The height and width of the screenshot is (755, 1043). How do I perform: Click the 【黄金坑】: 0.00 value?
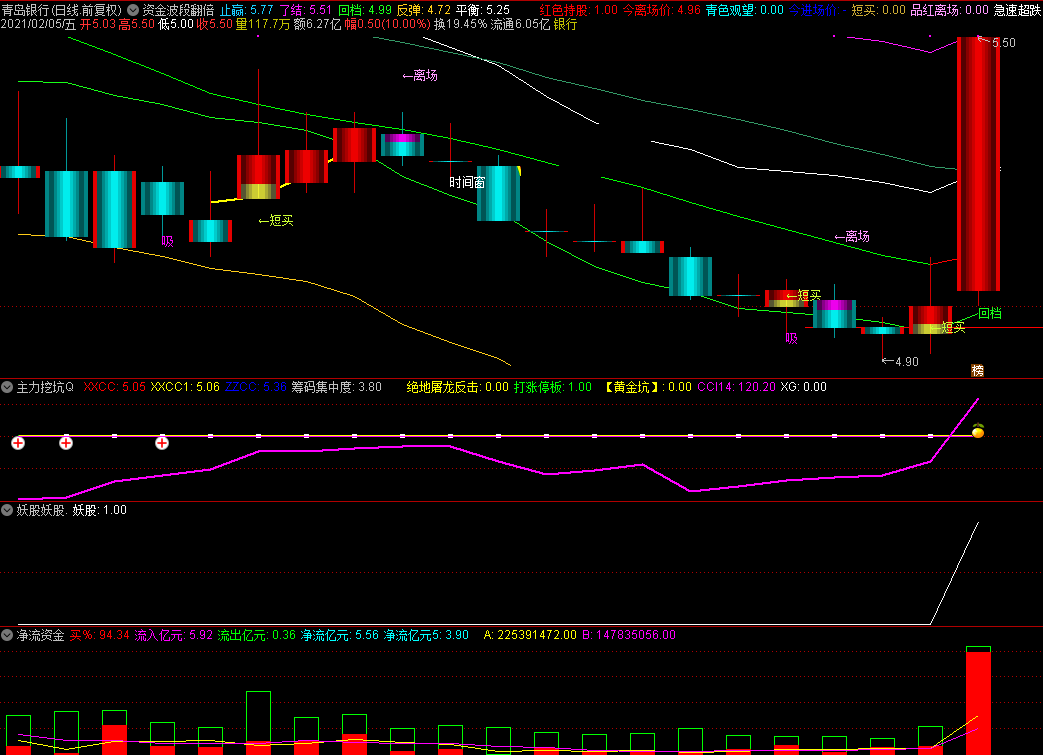tap(648, 387)
